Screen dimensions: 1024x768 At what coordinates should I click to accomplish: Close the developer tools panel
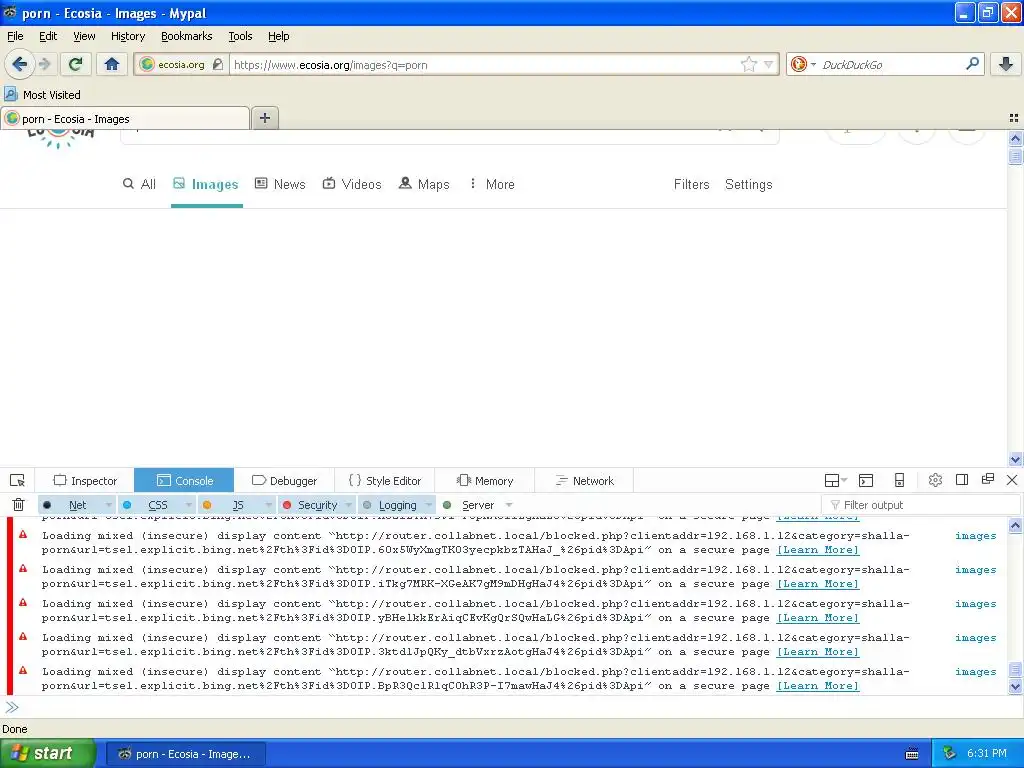pyautogui.click(x=1012, y=480)
